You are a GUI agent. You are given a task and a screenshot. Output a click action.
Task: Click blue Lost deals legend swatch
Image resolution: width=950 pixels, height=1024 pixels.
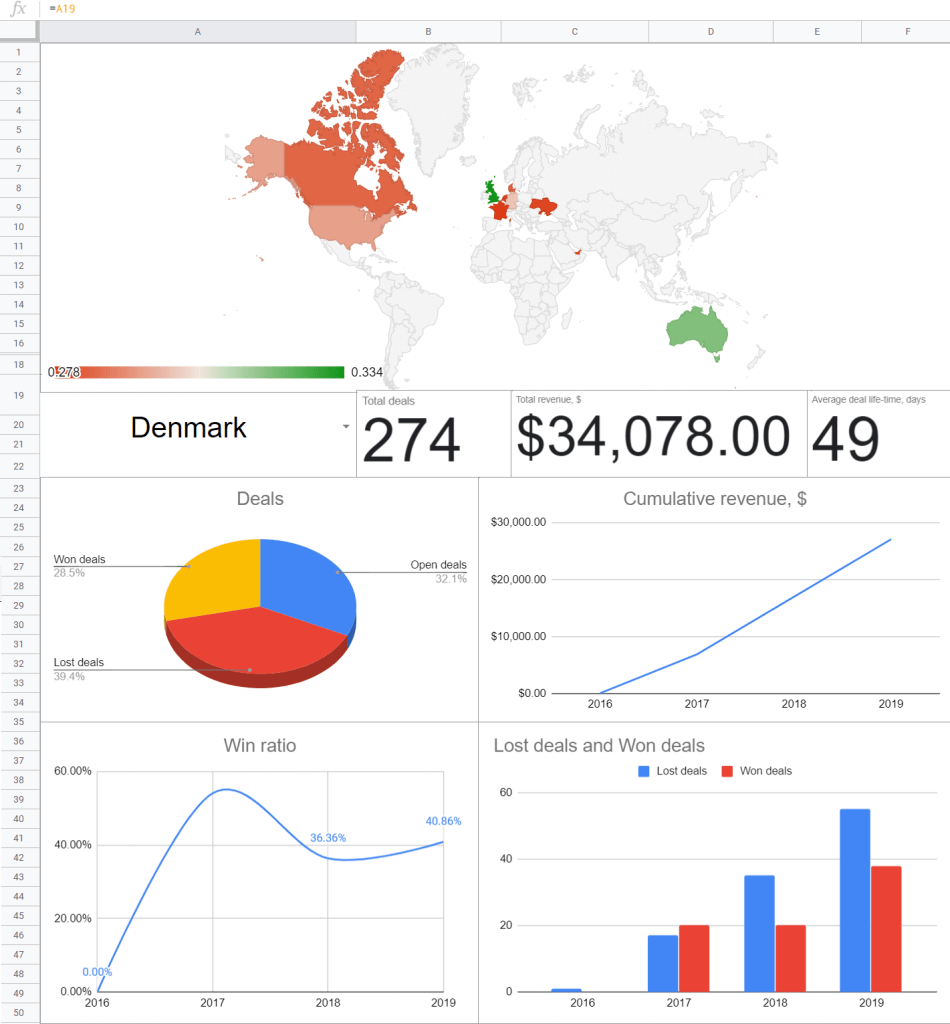pos(645,771)
